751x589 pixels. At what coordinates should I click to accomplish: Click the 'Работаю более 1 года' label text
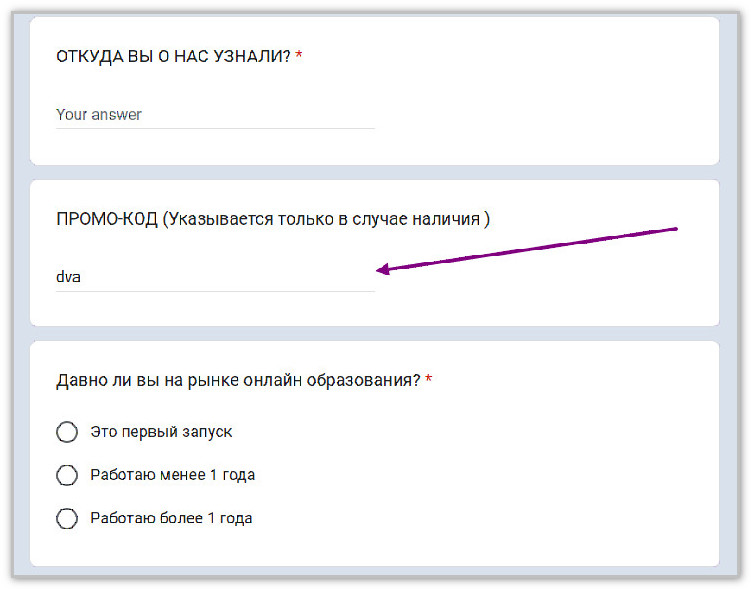pos(171,518)
